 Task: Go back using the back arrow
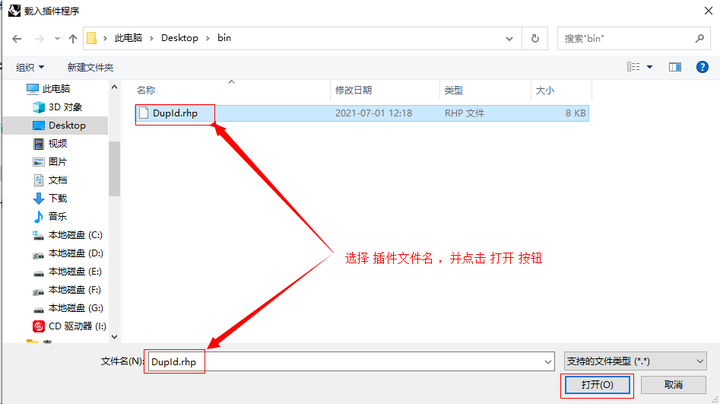click(17, 39)
